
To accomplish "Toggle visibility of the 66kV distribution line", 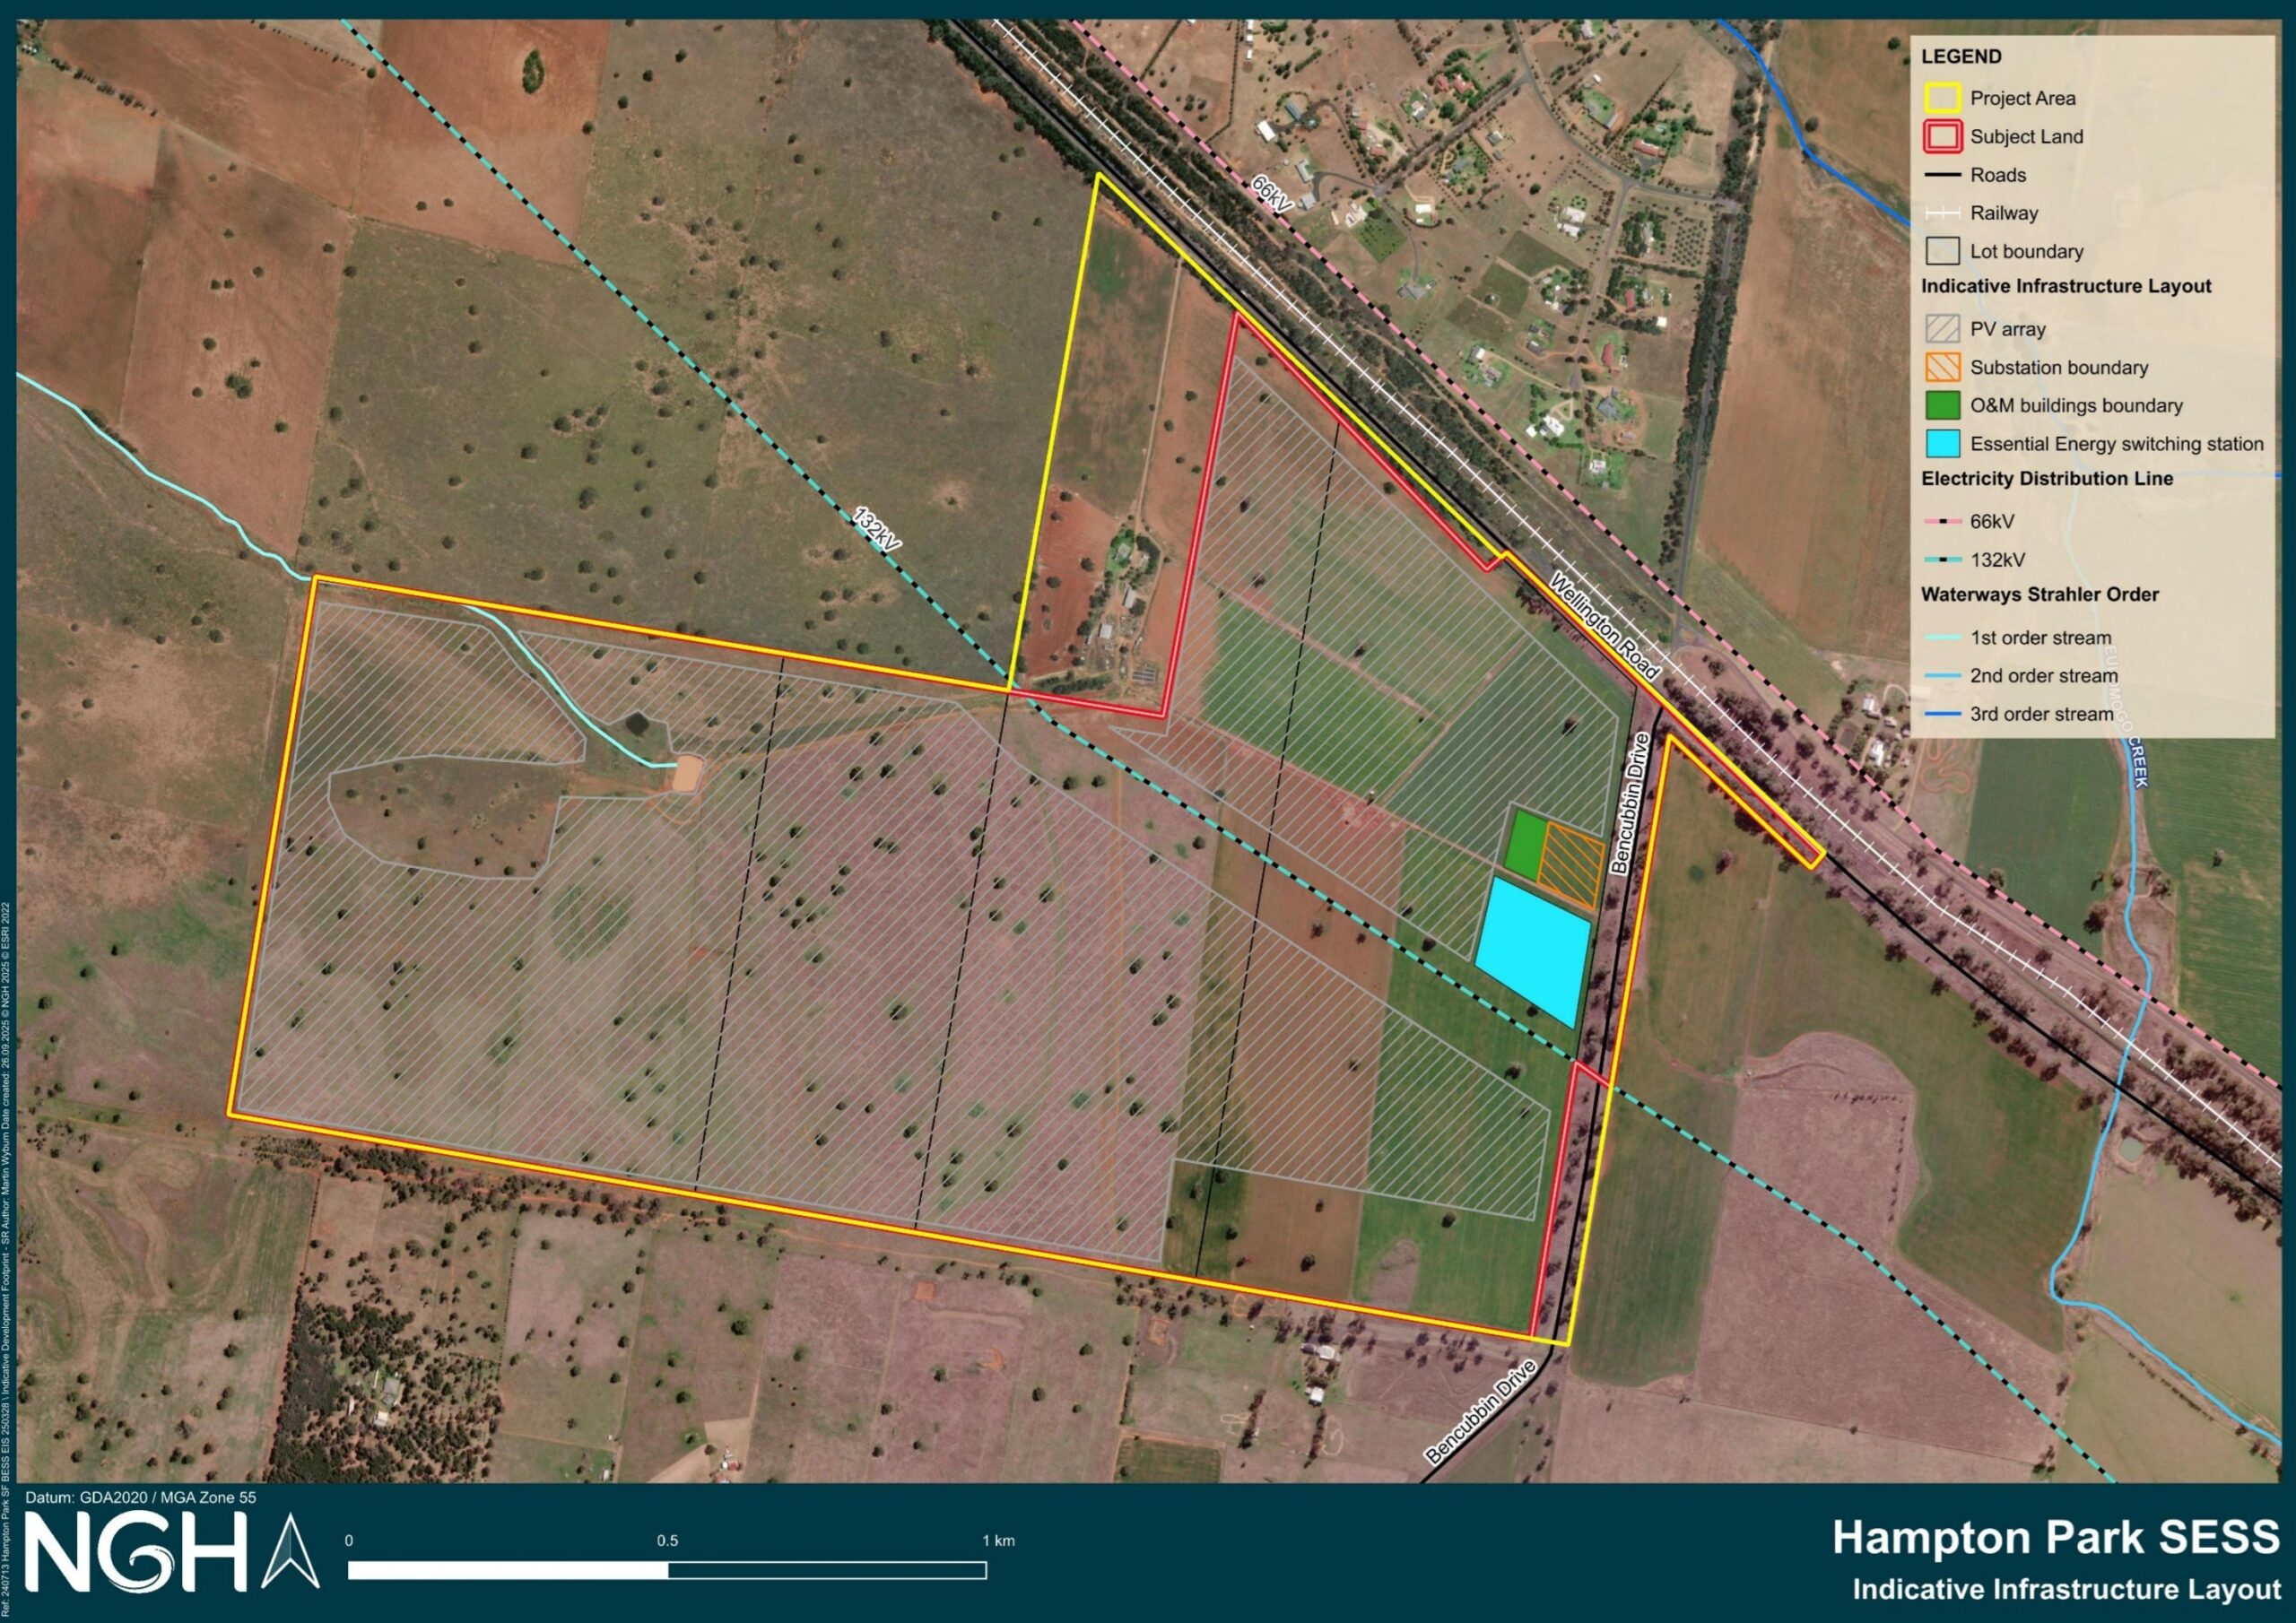I will 1941,521.
